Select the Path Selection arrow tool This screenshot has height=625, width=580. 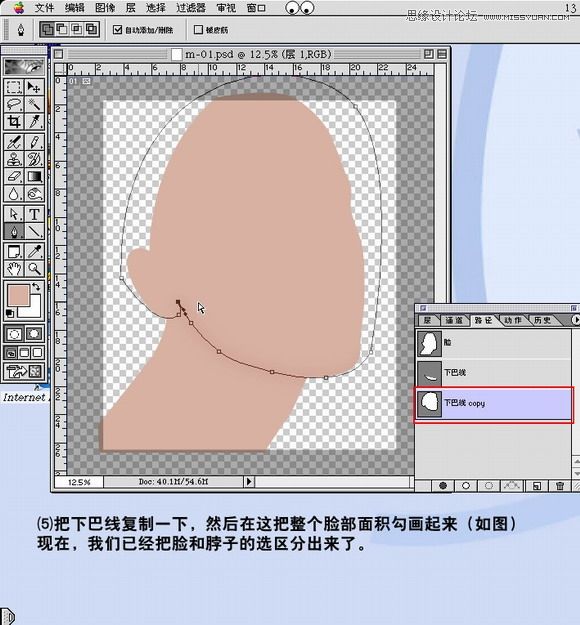[14, 214]
